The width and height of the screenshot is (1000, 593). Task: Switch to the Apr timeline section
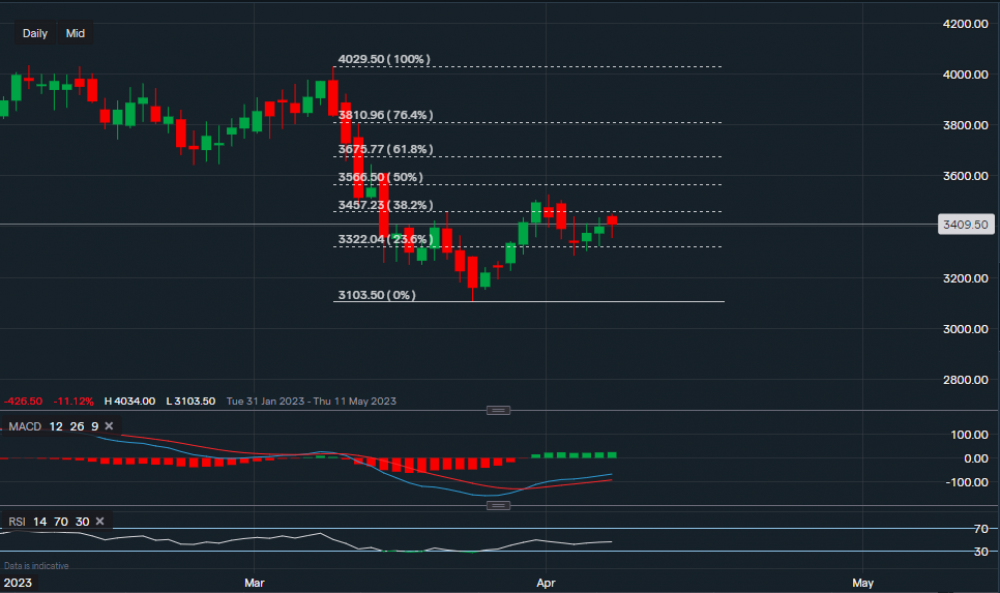546,582
